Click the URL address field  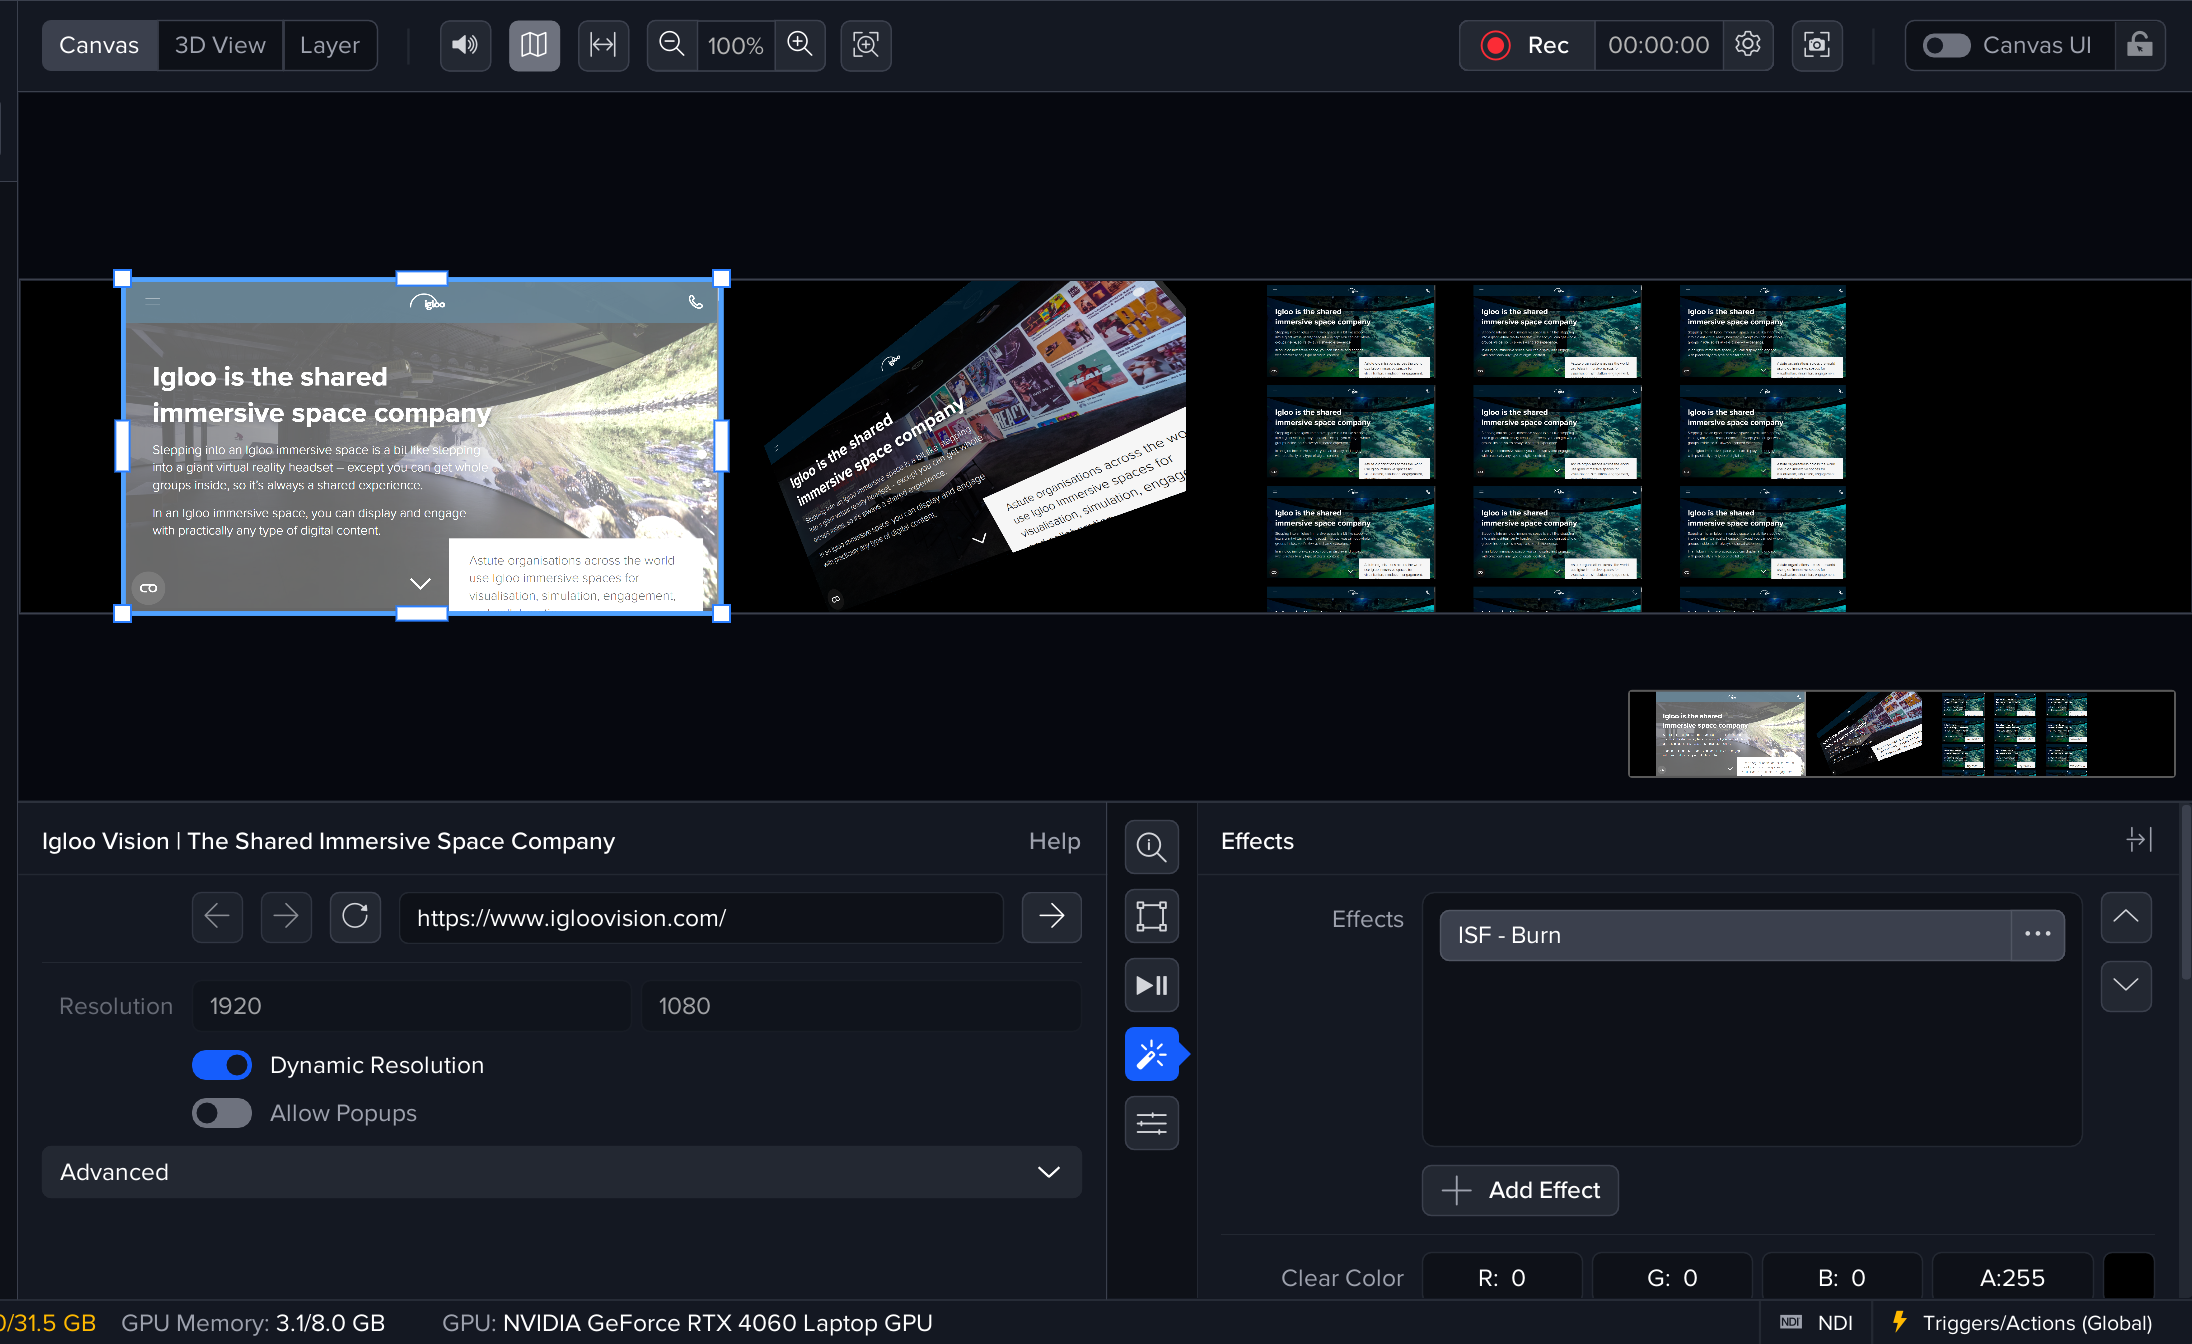pos(701,917)
